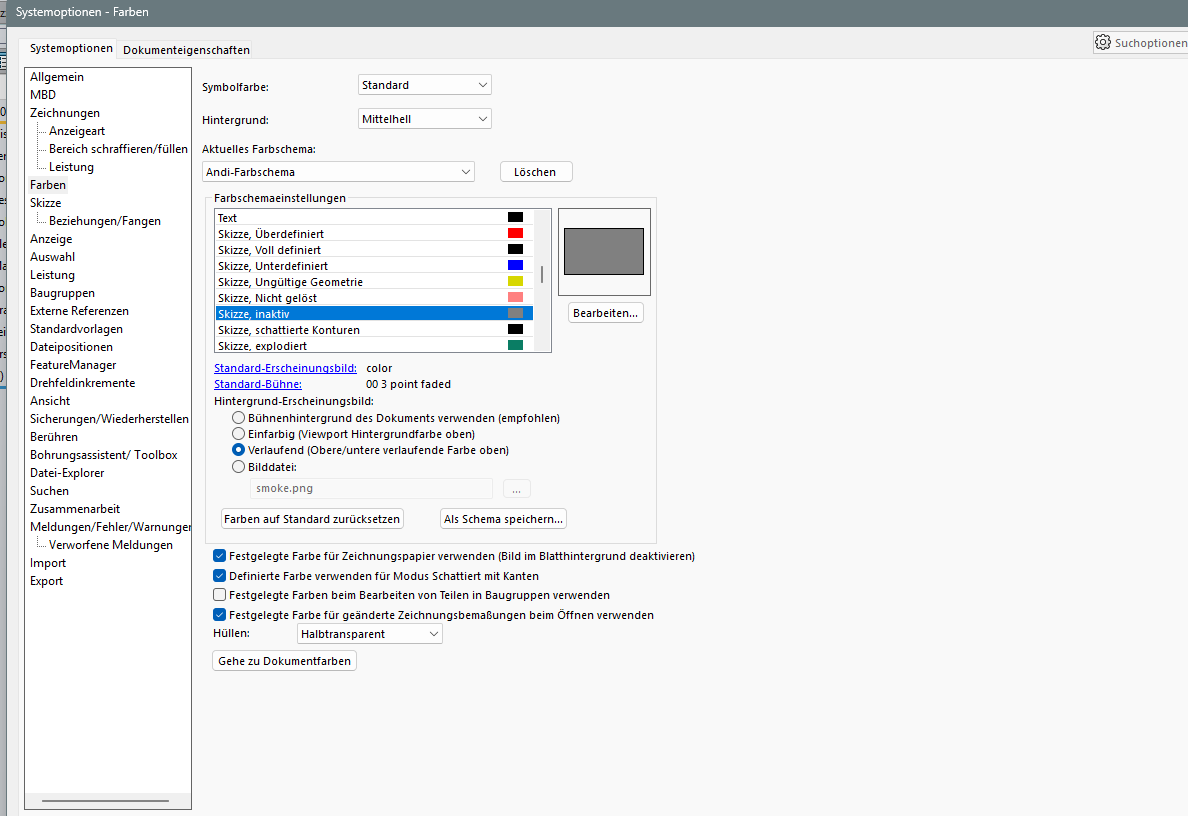
Task: Switch to the Dokumenteigenschaften tab
Action: coord(186,50)
